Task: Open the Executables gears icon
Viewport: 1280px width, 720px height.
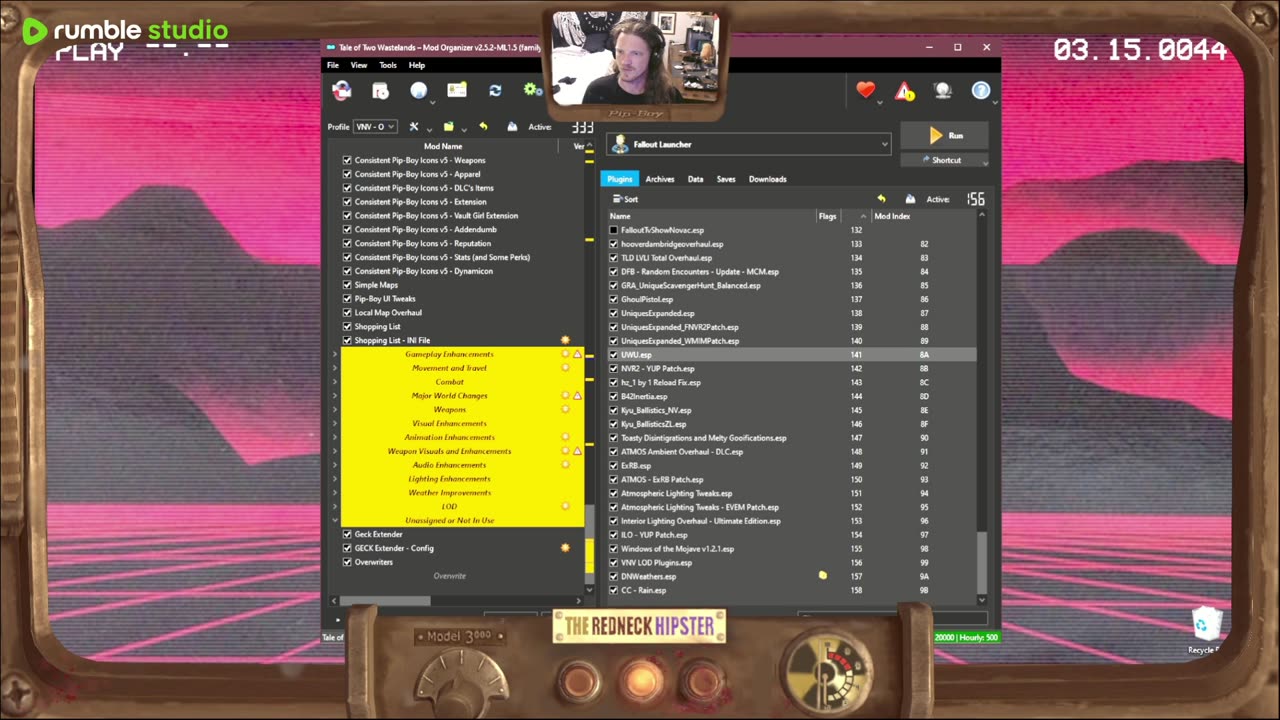Action: click(532, 91)
